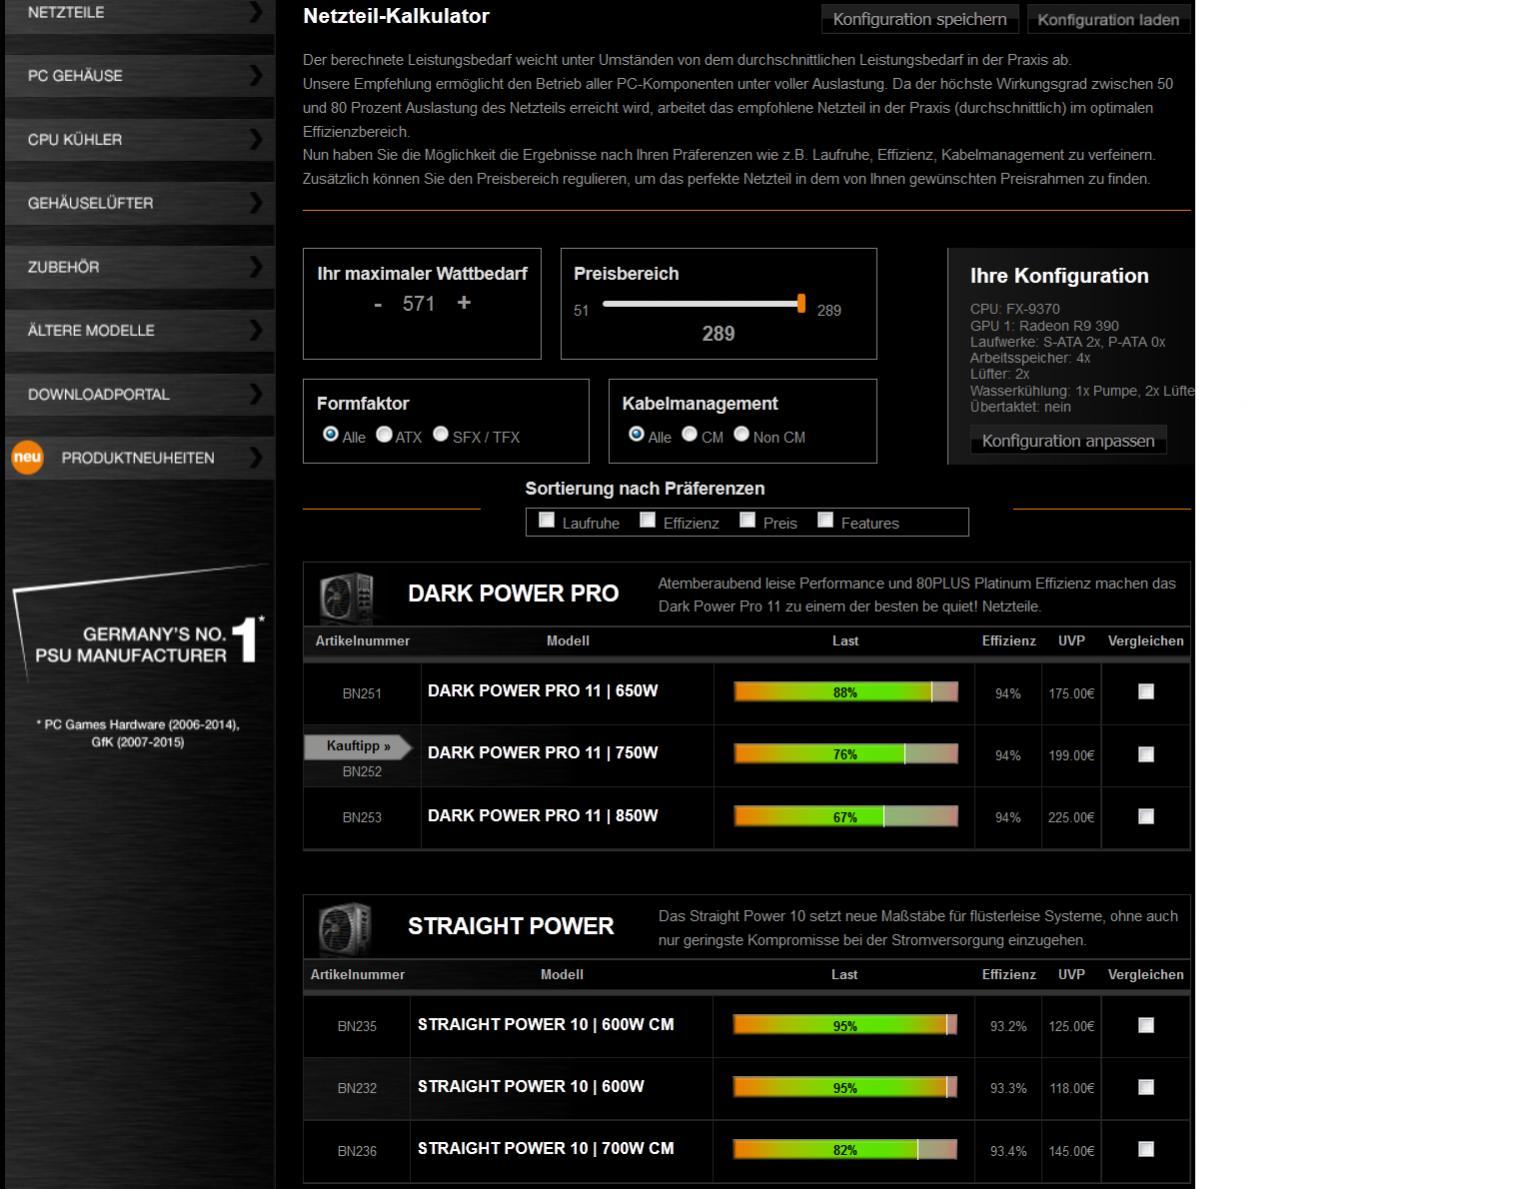1535x1189 pixels.
Task: Click the Kauftipp label on BN252
Action: tap(358, 746)
